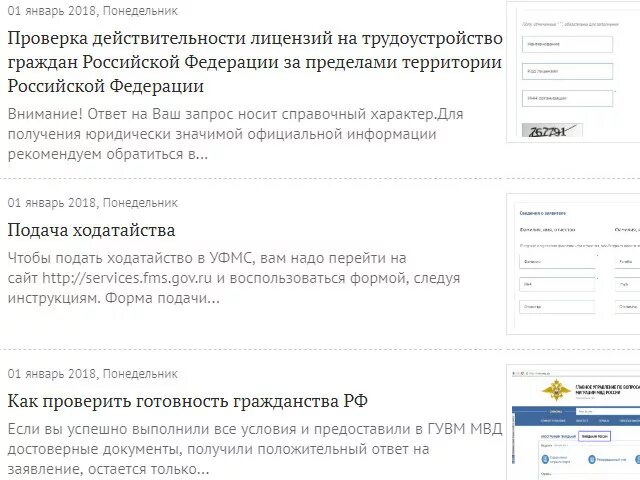Click the license check form thumbnail with captcha
This screenshot has height=480, width=640.
point(573,72)
